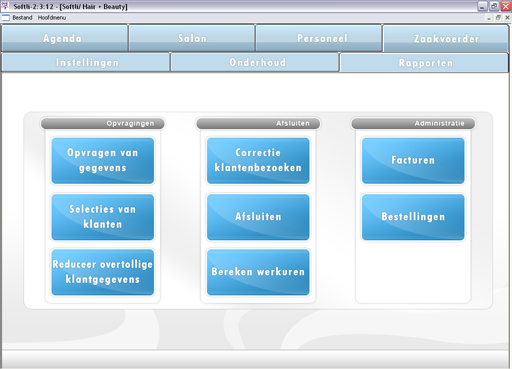
Task: Select the Zaakvoerder tab
Action: click(x=446, y=39)
